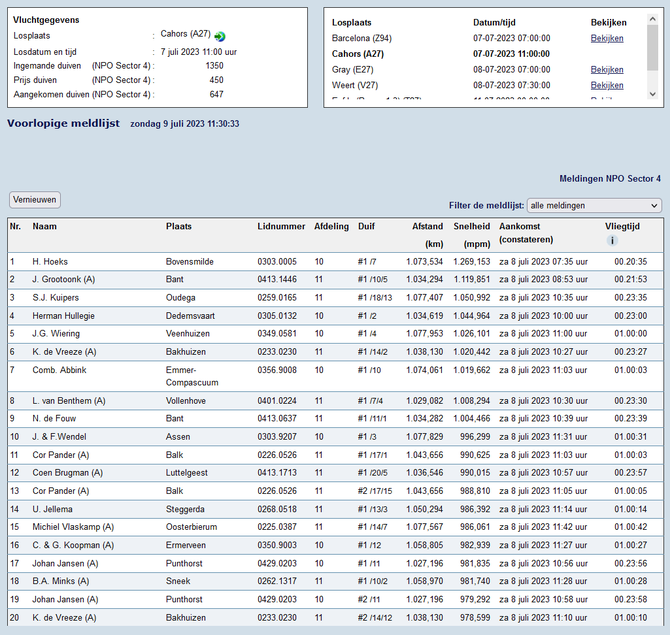This screenshot has width=670, height=635.
Task: Select name J. Grootoonk (A) in row 2
Action: [64, 279]
